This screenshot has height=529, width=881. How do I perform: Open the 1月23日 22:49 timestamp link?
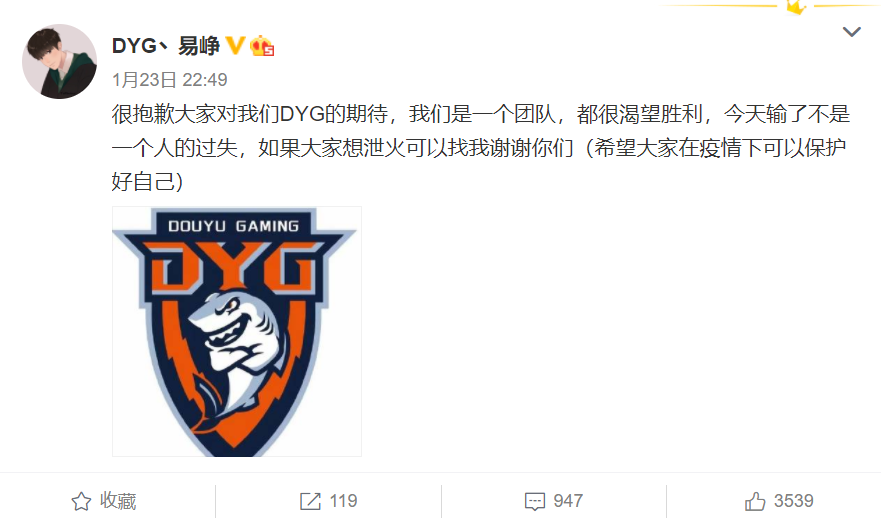tap(170, 80)
